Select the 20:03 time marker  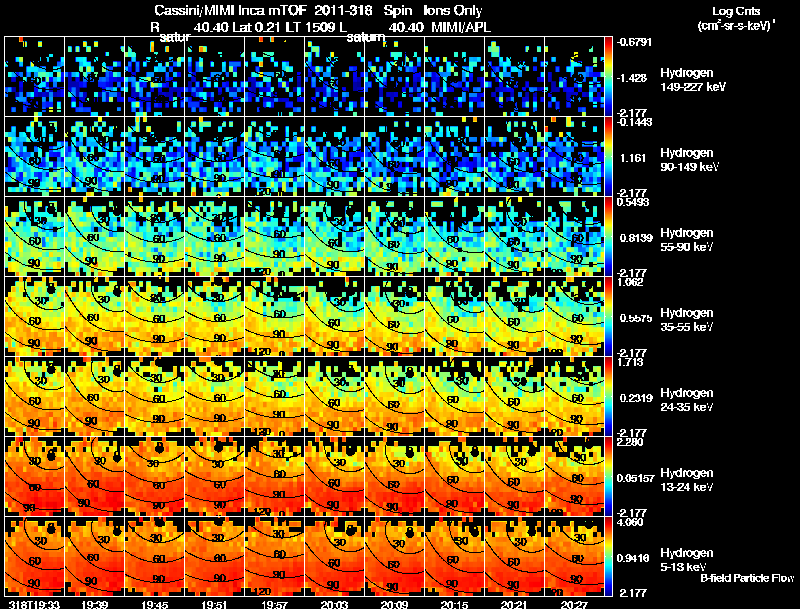[338, 603]
